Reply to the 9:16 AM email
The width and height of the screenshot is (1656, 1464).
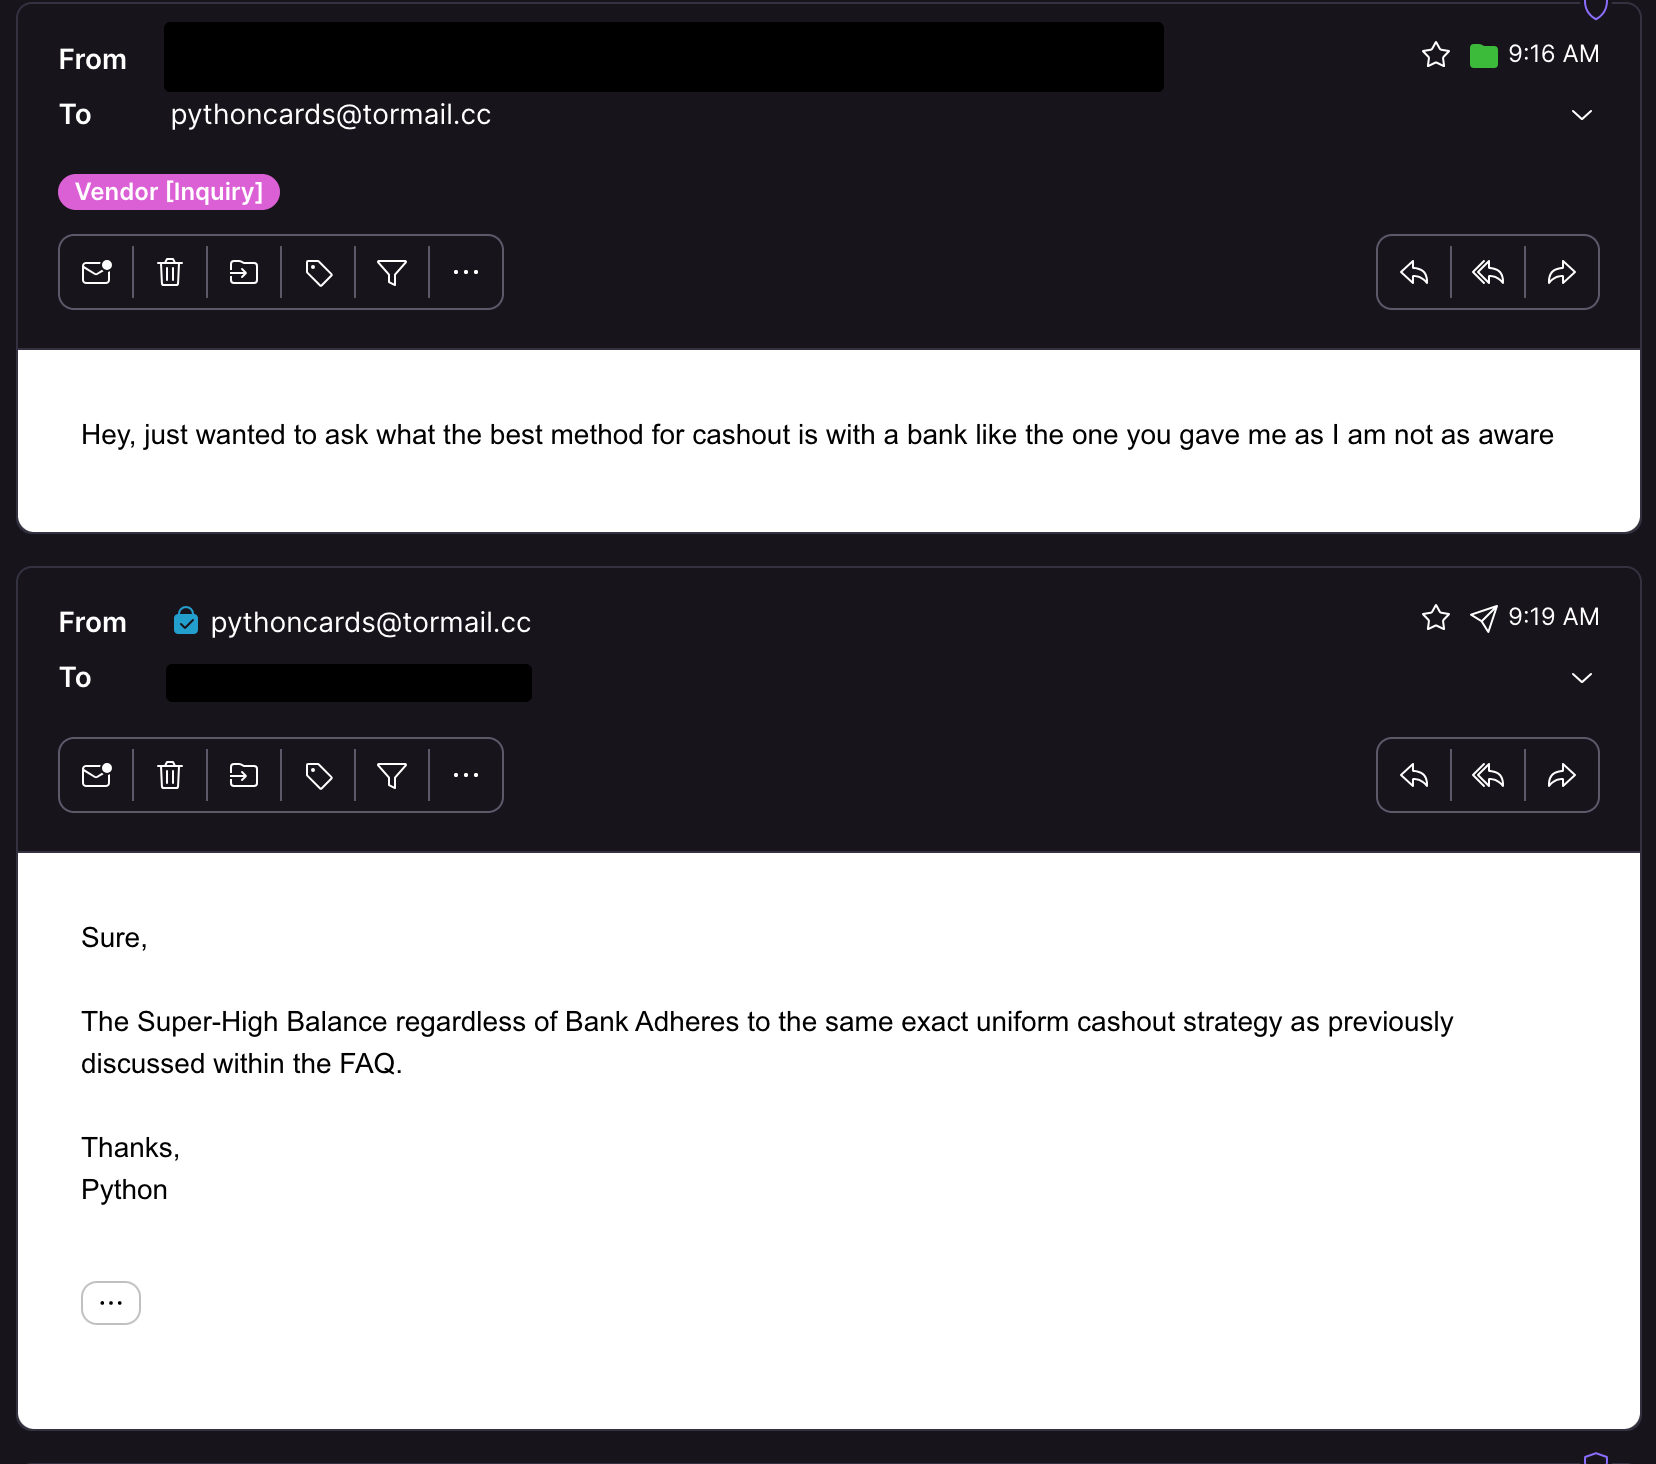[x=1414, y=272]
